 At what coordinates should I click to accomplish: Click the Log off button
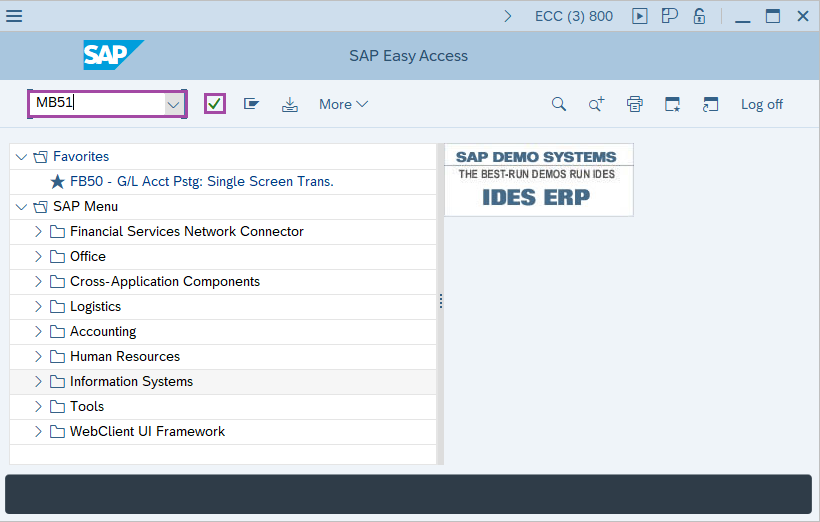pyautogui.click(x=761, y=104)
